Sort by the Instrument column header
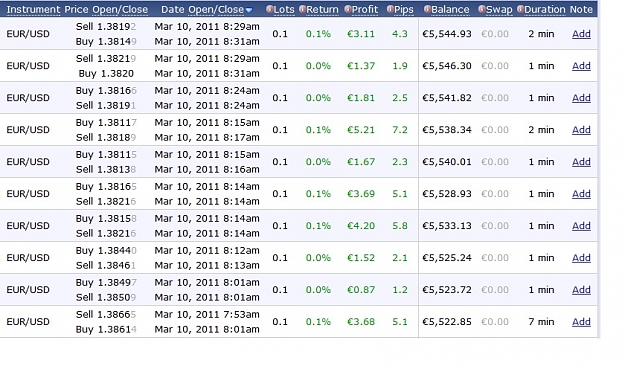Image resolution: width=625 pixels, height=366 pixels. pos(33,10)
